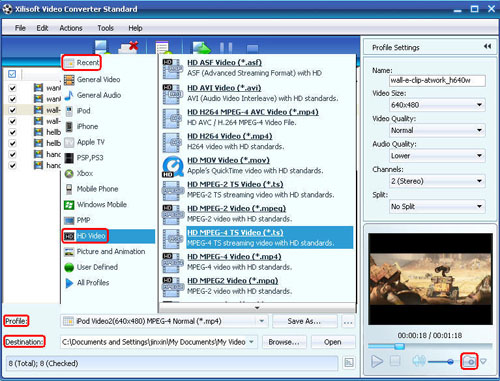
Task: Select the Xbox category
Action: pyautogui.click(x=79, y=173)
